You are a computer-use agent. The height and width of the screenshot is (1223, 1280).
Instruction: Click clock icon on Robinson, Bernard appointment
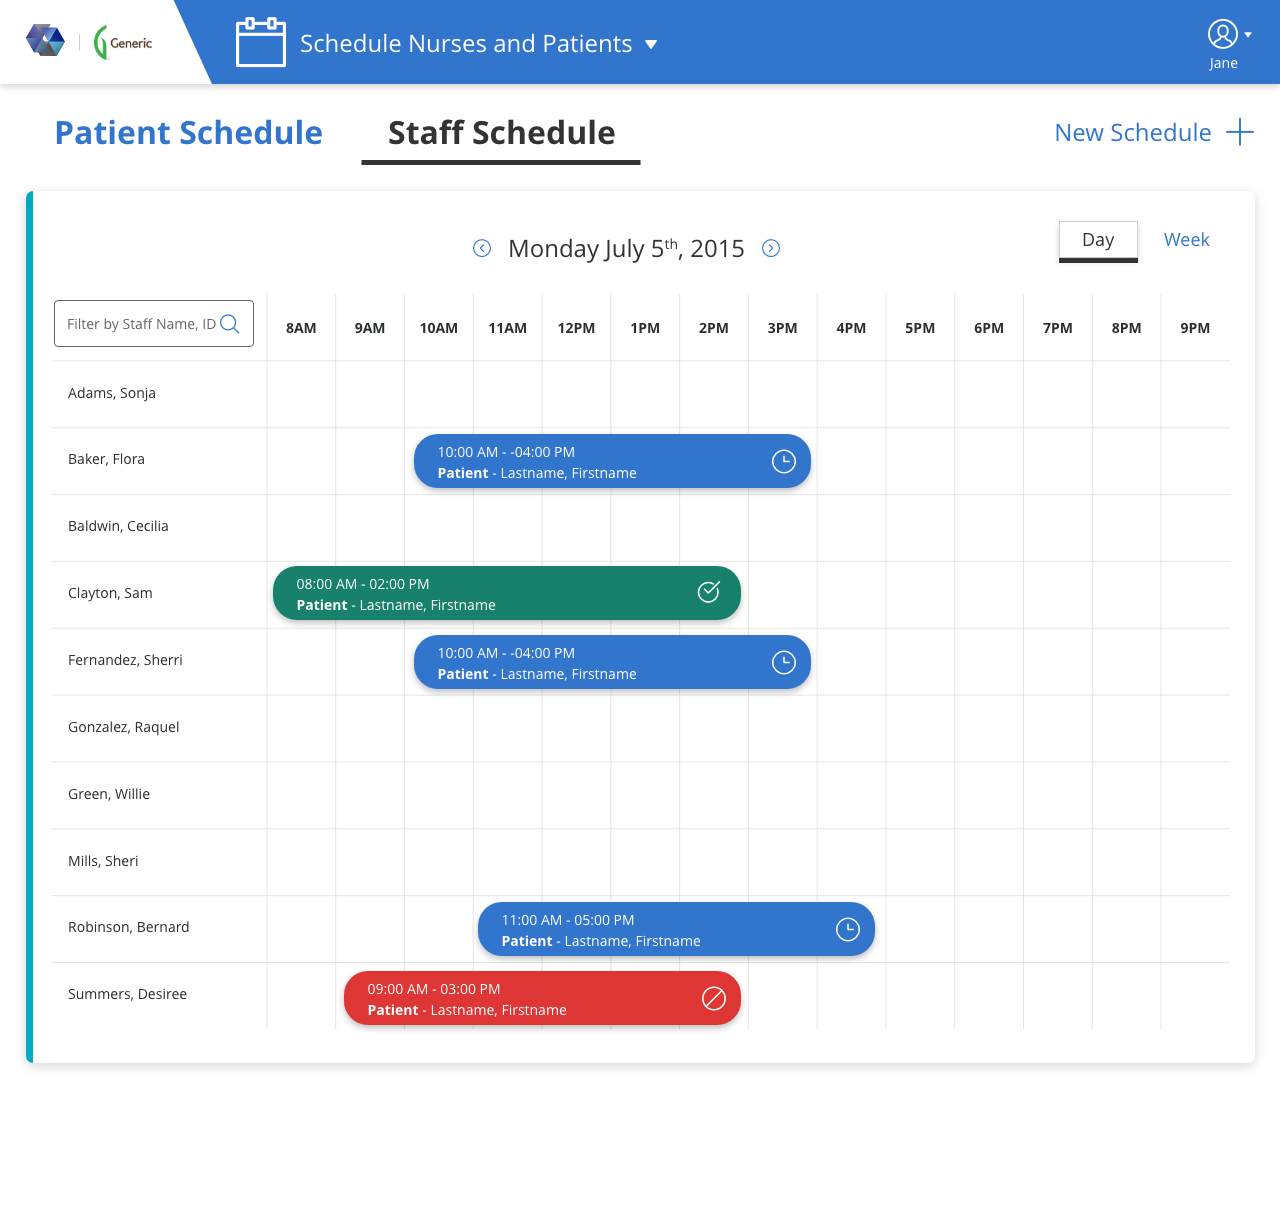848,929
